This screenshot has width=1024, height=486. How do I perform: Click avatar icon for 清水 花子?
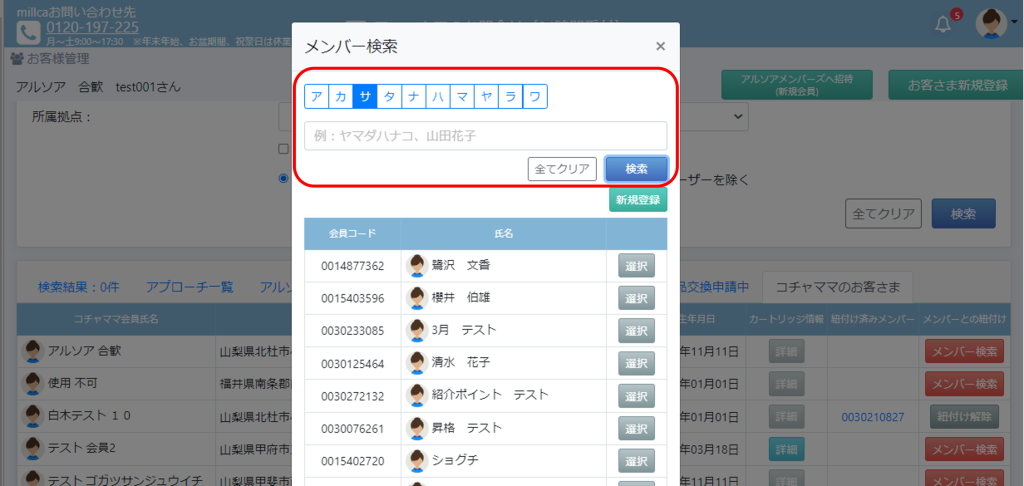pos(417,363)
